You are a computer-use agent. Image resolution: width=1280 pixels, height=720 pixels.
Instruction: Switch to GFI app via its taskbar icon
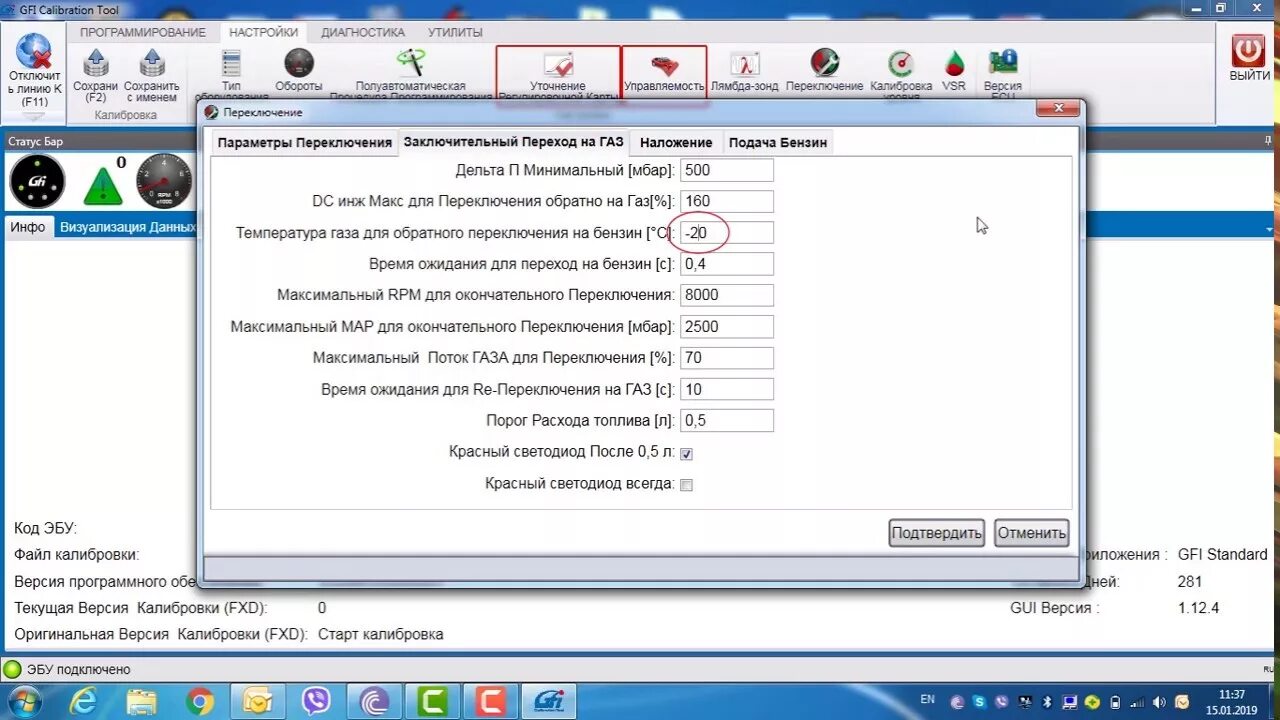point(549,702)
